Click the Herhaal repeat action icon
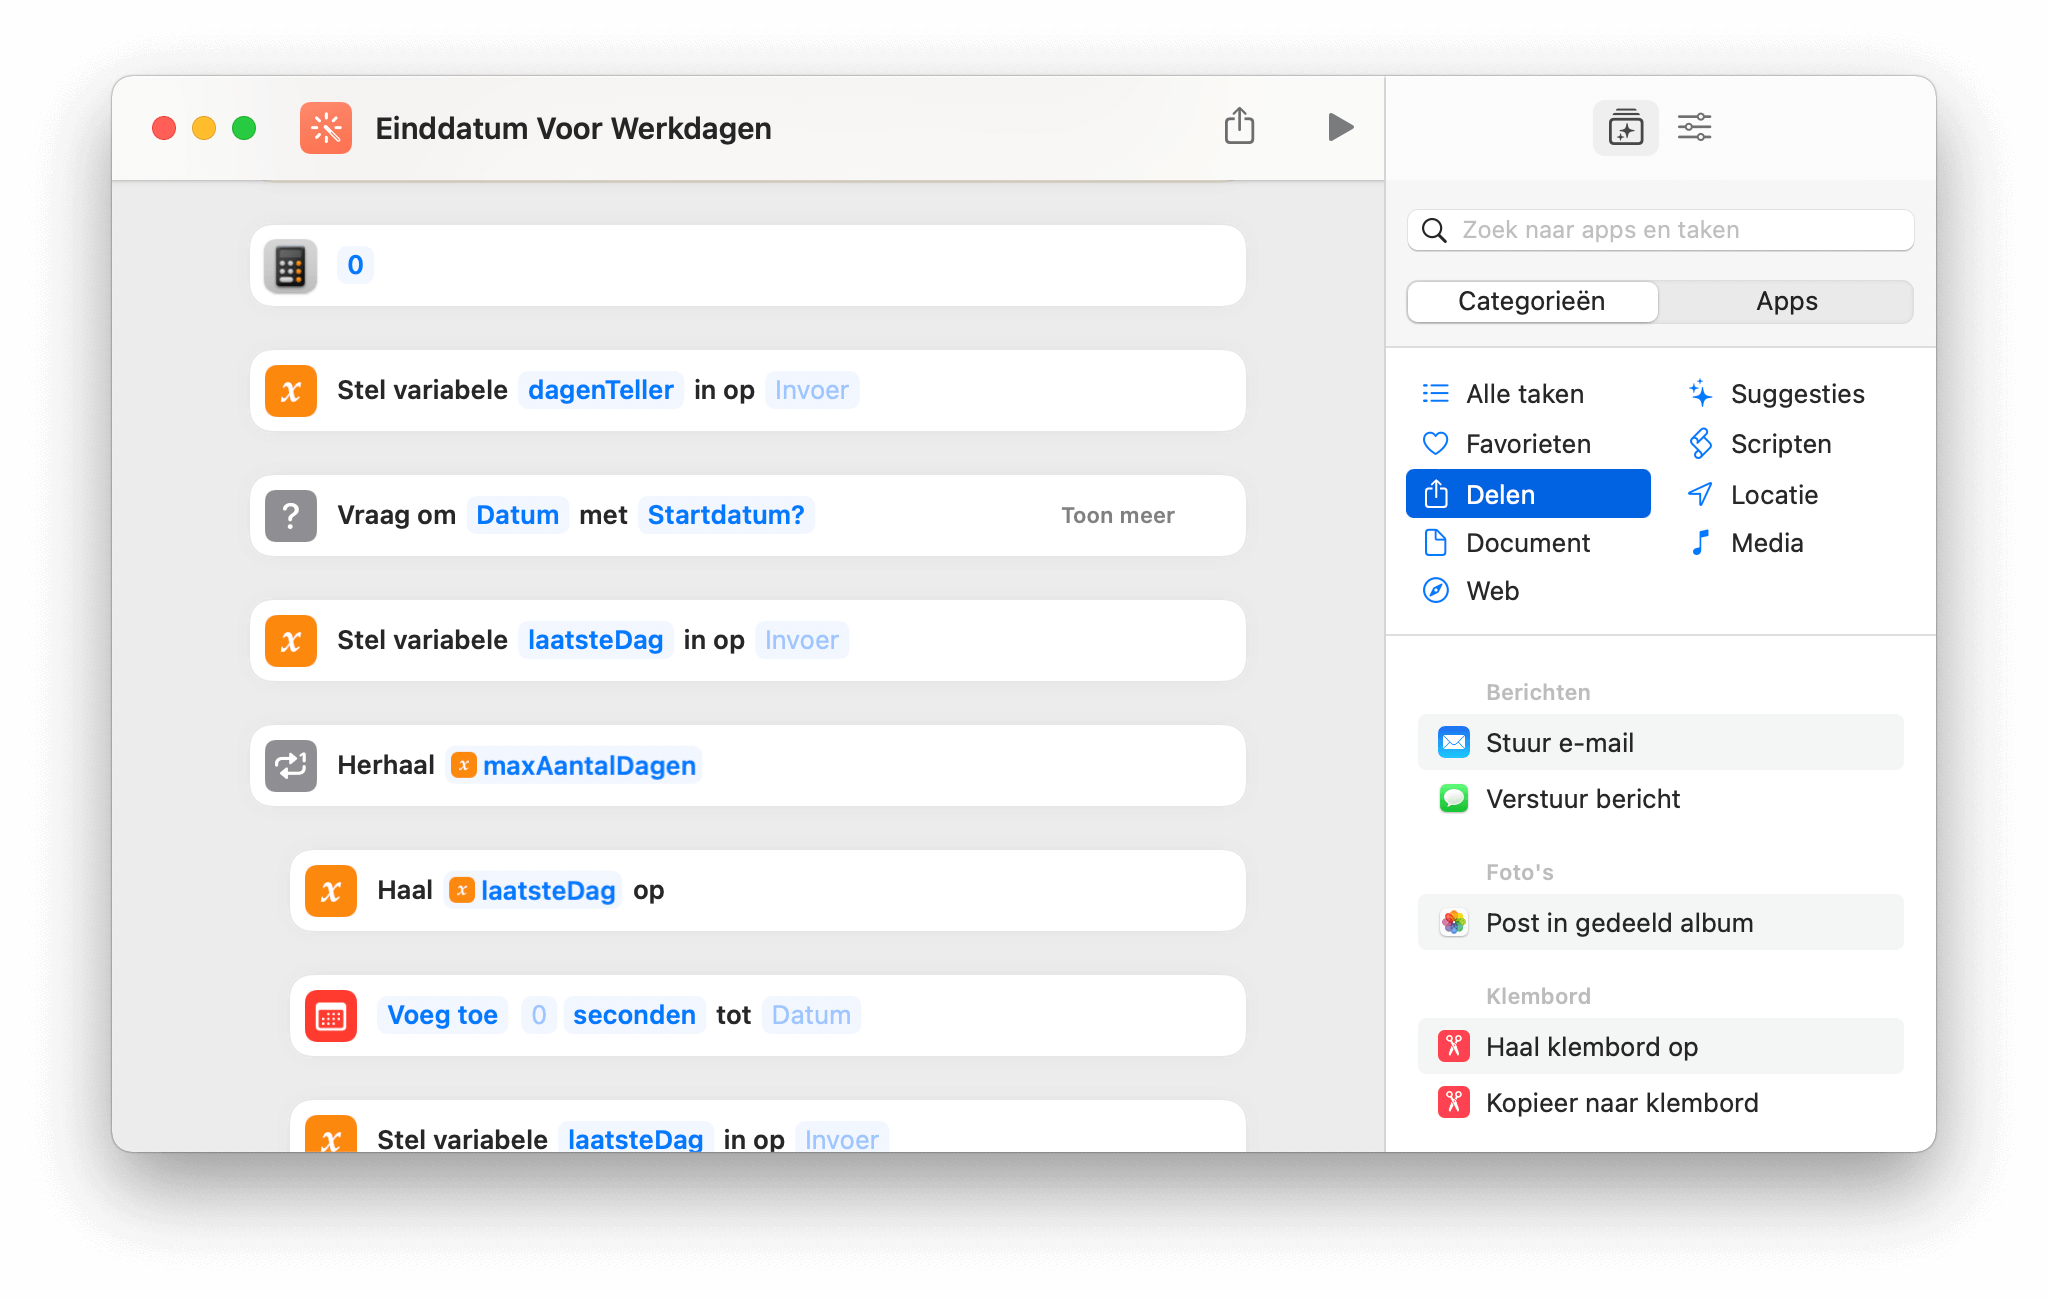2048x1300 pixels. [291, 766]
